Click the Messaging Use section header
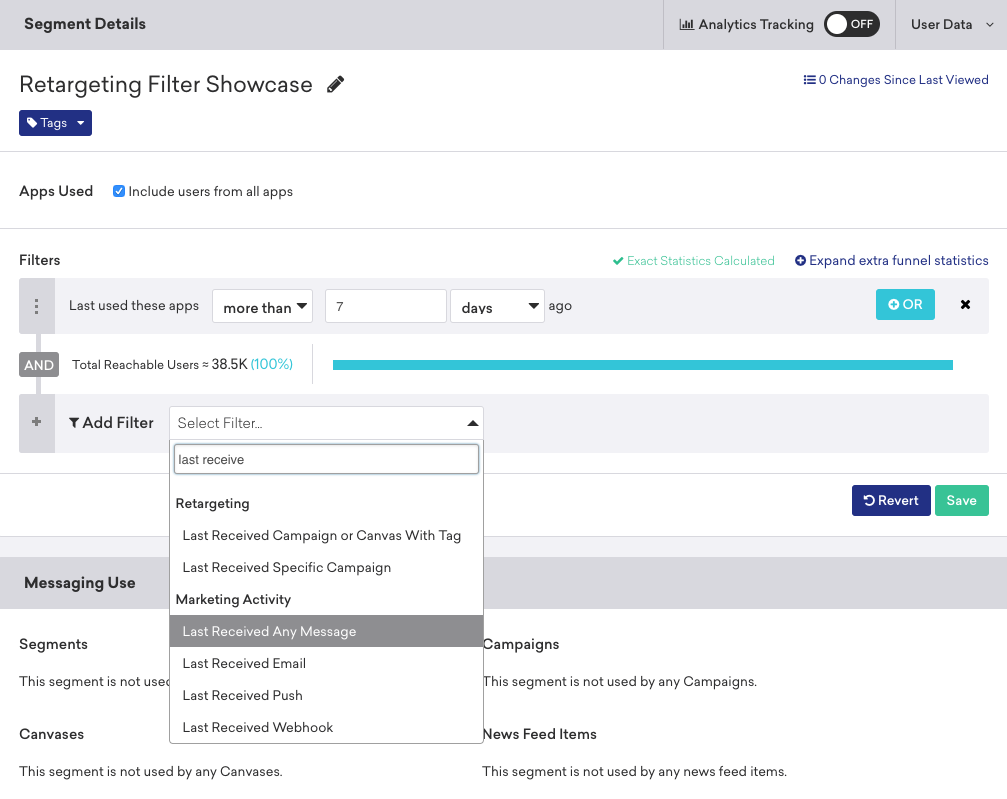The image size is (1007, 799). pyautogui.click(x=80, y=583)
